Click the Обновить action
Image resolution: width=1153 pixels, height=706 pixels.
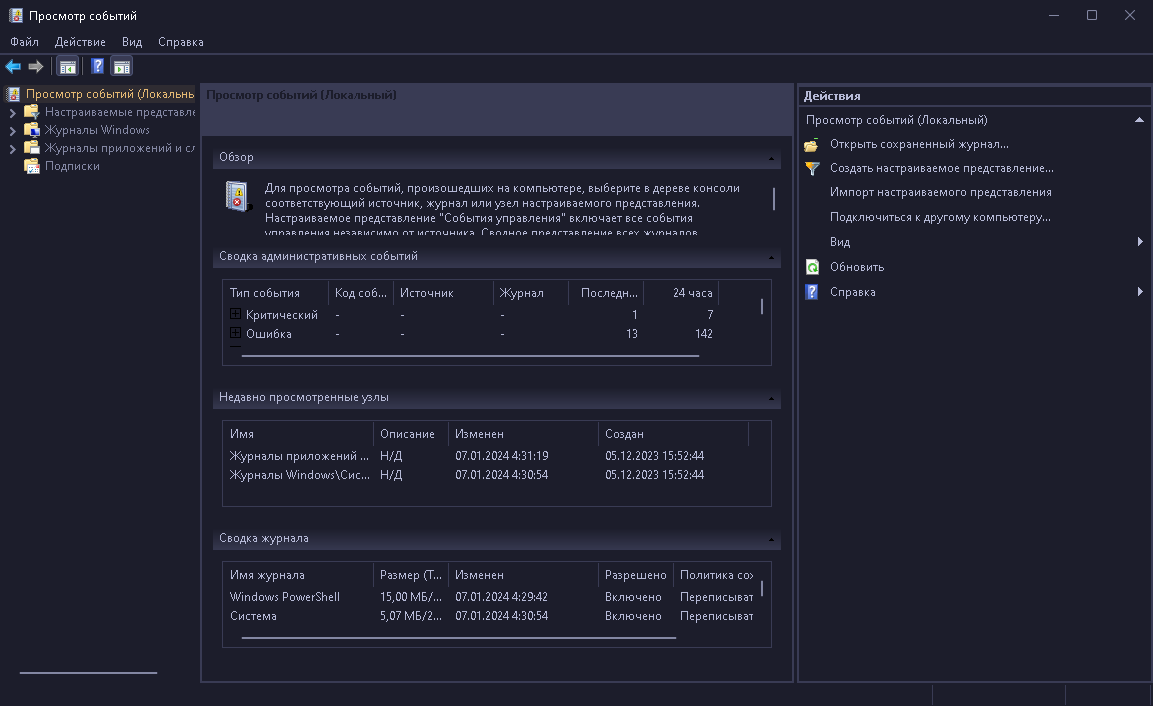[857, 267]
